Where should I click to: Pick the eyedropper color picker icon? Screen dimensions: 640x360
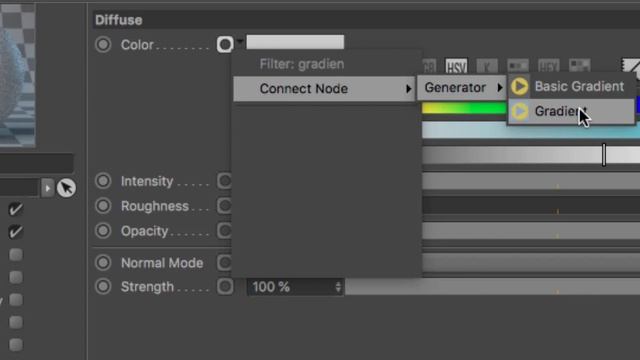[x=630, y=65]
